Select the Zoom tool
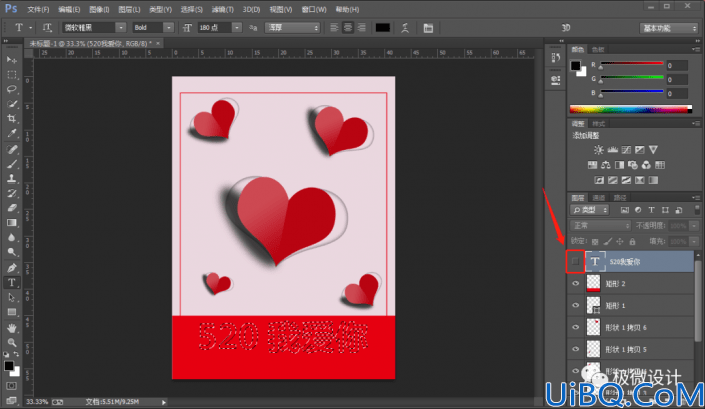This screenshot has width=705, height=409. click(x=12, y=342)
